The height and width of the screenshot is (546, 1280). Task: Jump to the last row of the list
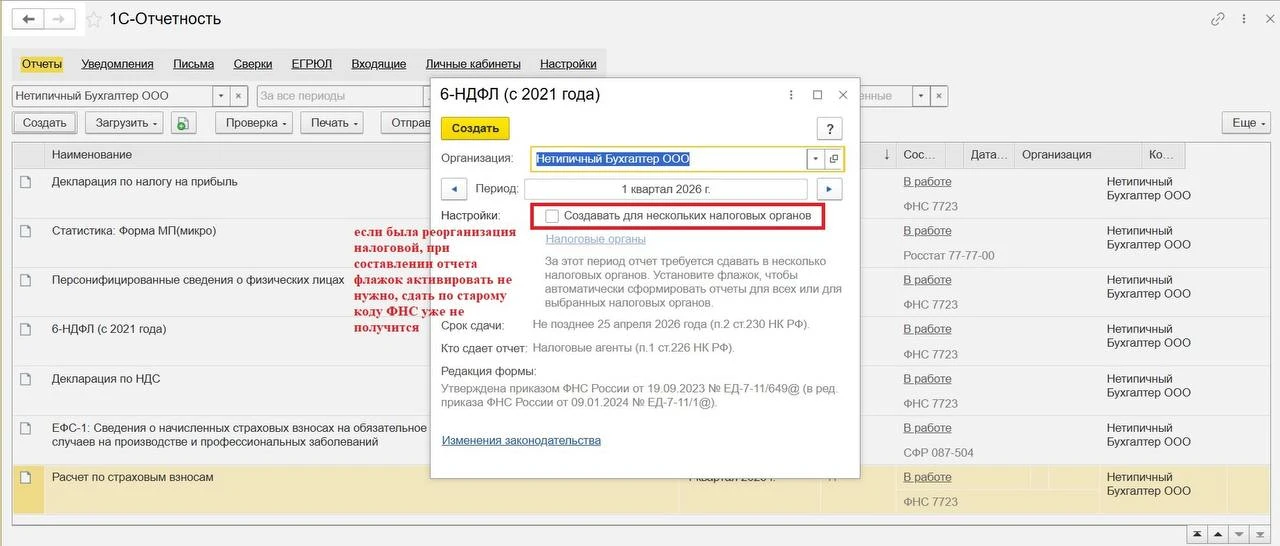[1260, 534]
